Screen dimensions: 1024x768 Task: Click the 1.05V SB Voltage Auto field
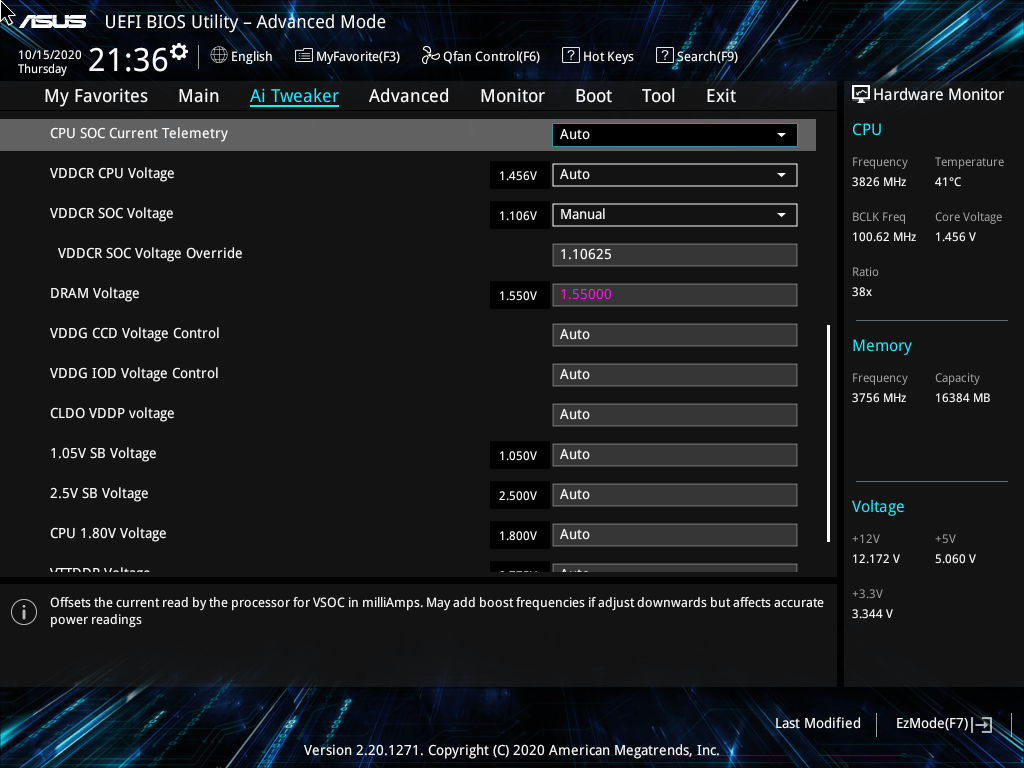coord(675,455)
